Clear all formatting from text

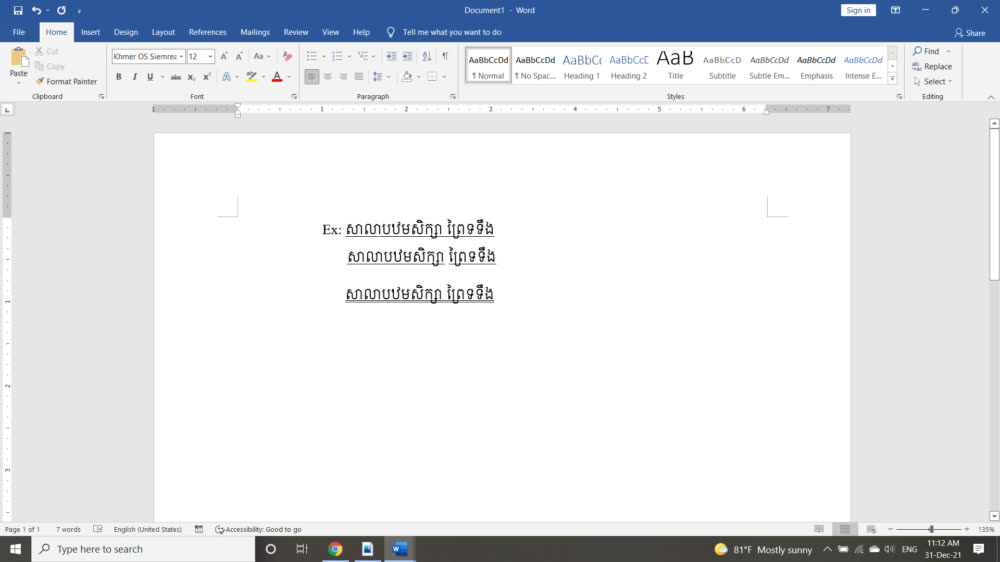pos(286,57)
